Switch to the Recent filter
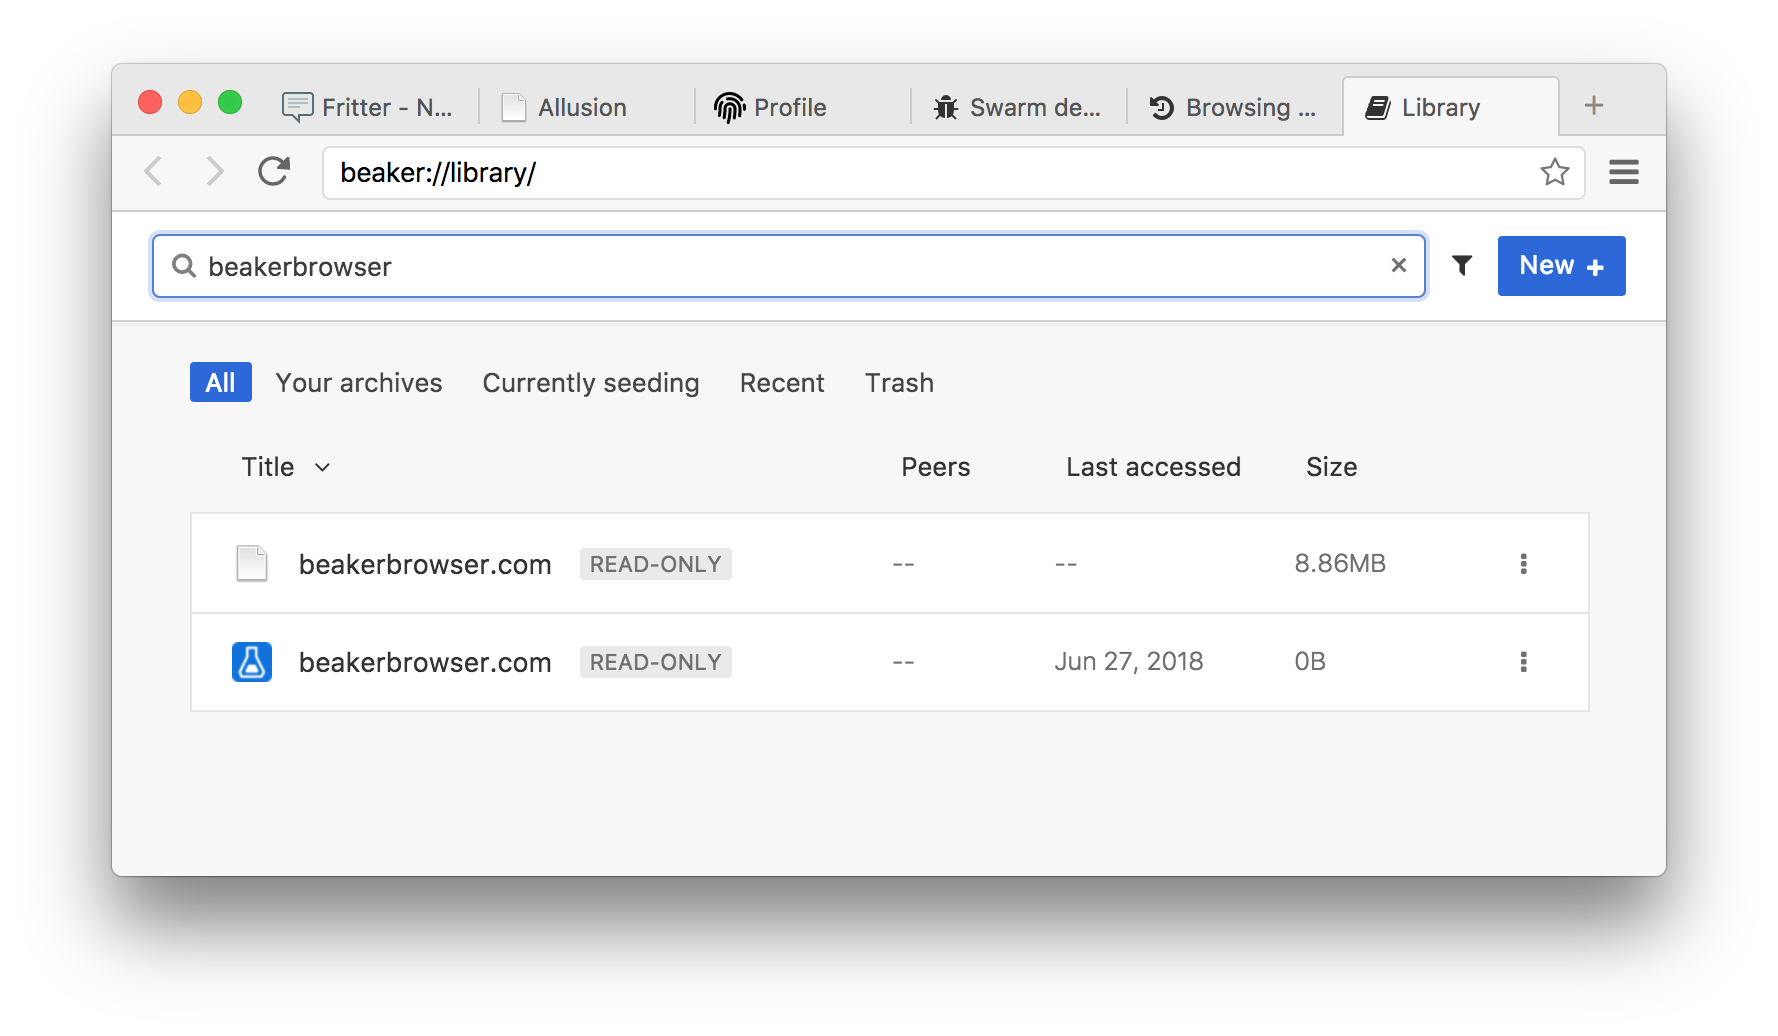1778x1036 pixels. (781, 382)
